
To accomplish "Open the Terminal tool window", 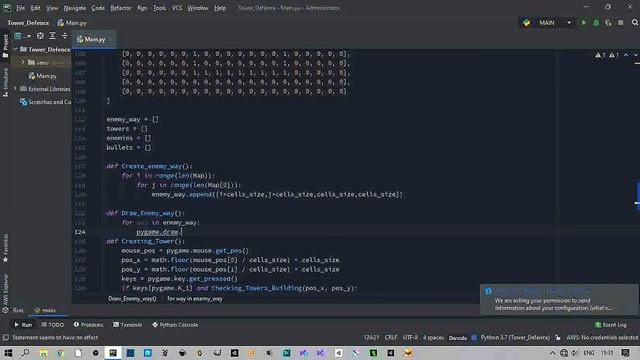I will point(127,325).
